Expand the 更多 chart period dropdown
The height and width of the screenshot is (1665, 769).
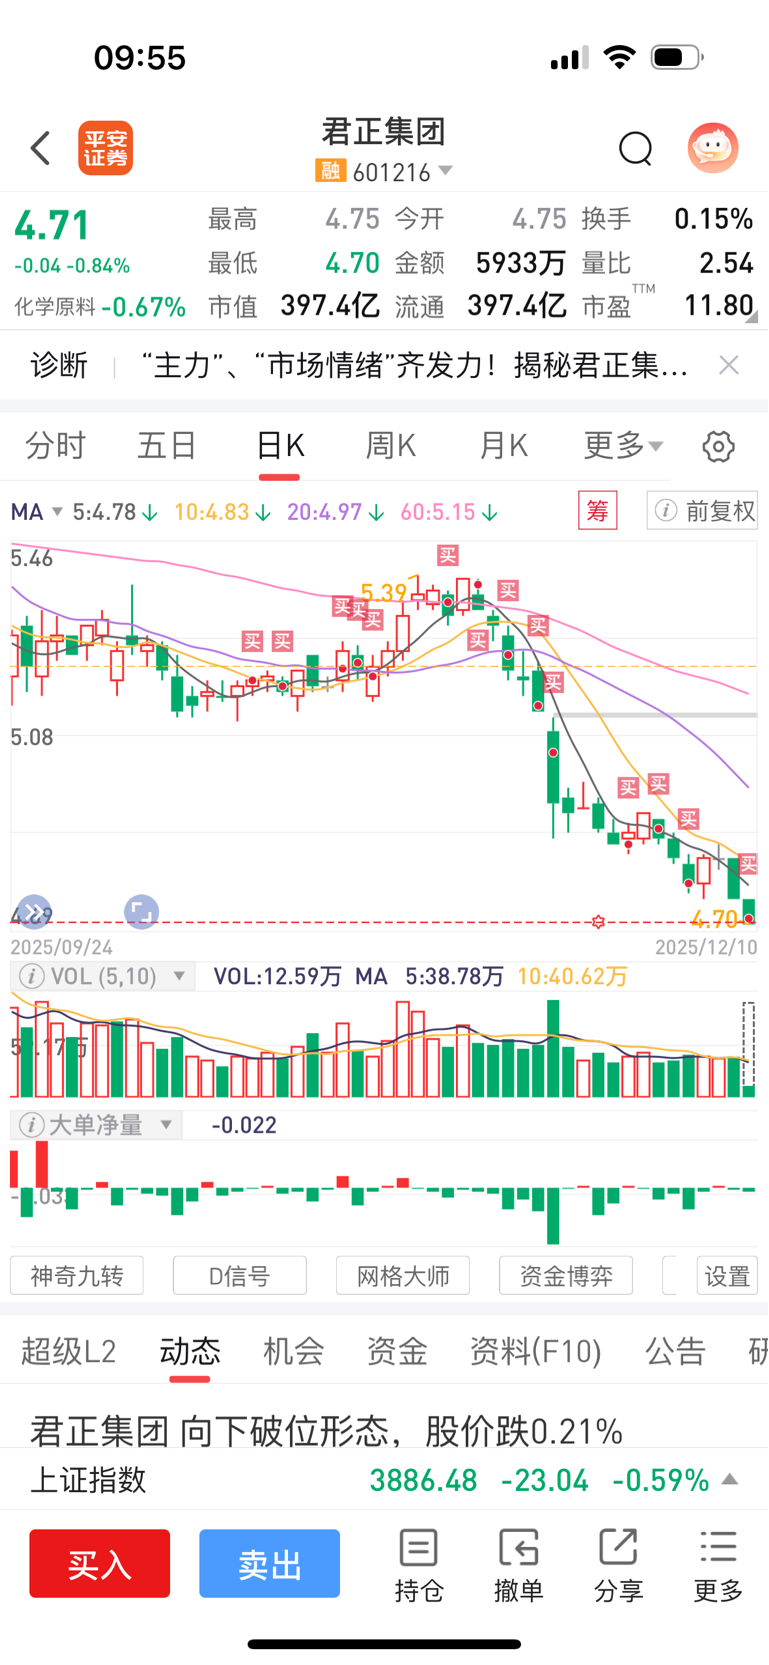click(x=623, y=445)
